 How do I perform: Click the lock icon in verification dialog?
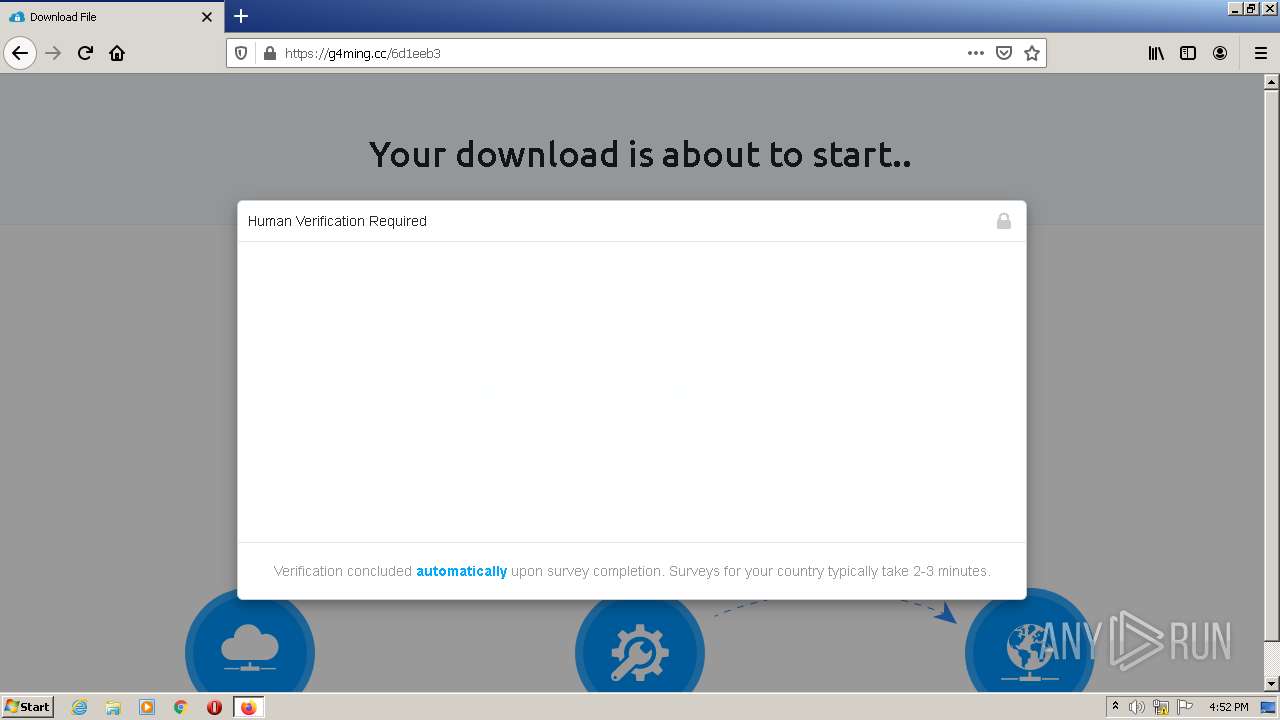click(x=1004, y=221)
